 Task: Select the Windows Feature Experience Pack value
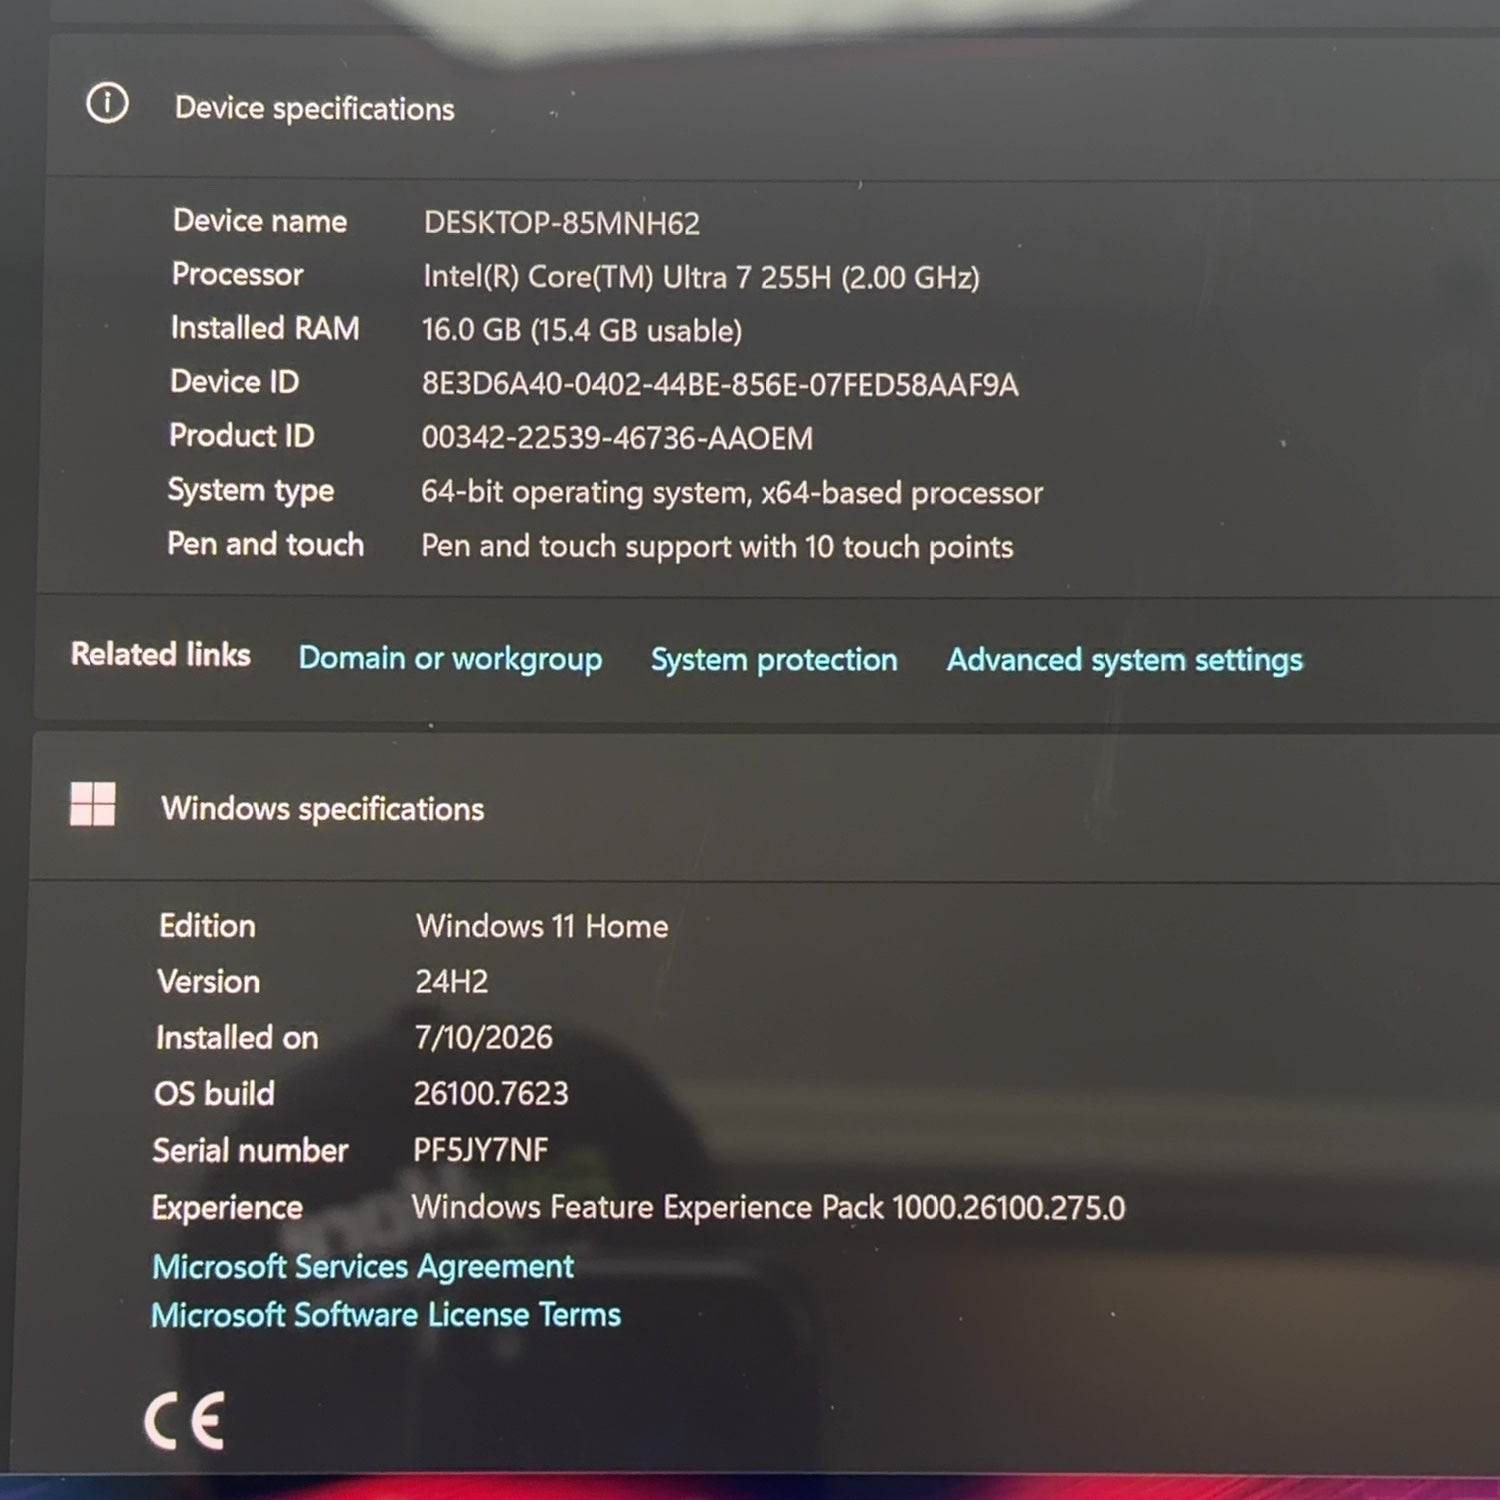point(769,1208)
